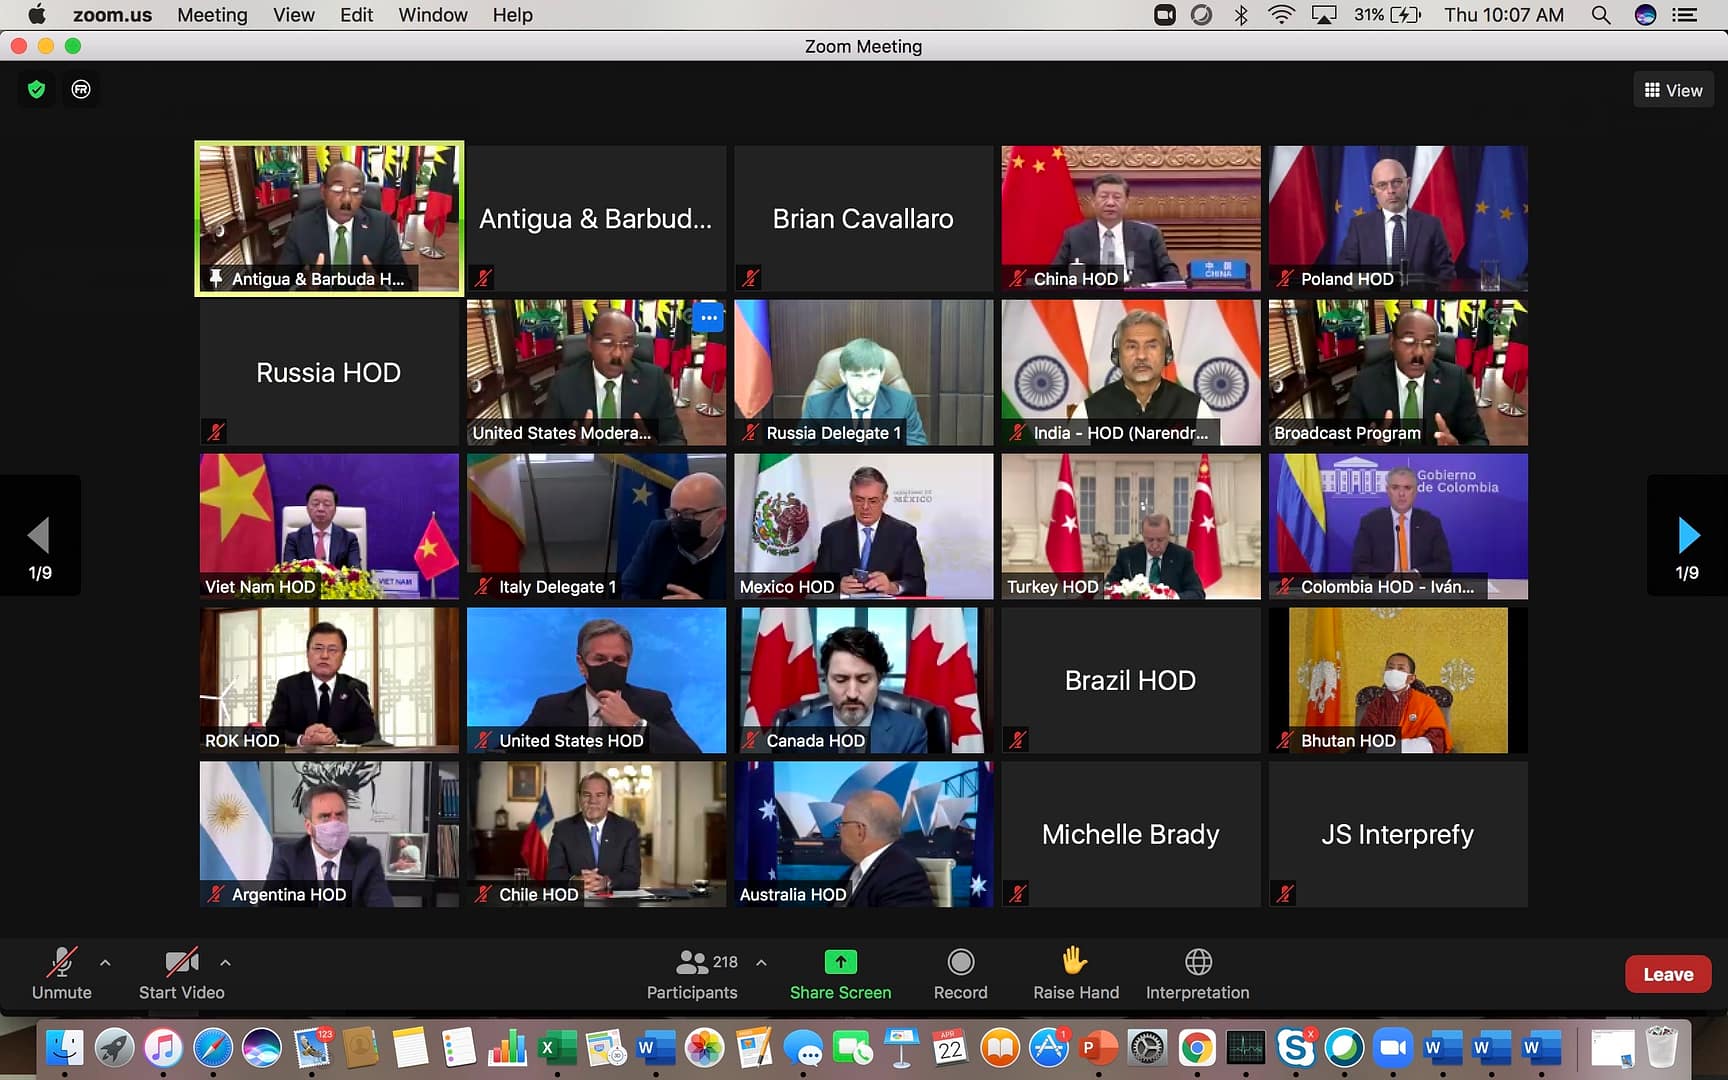Raise your hand in the meeting
1728x1080 pixels.
(1075, 962)
